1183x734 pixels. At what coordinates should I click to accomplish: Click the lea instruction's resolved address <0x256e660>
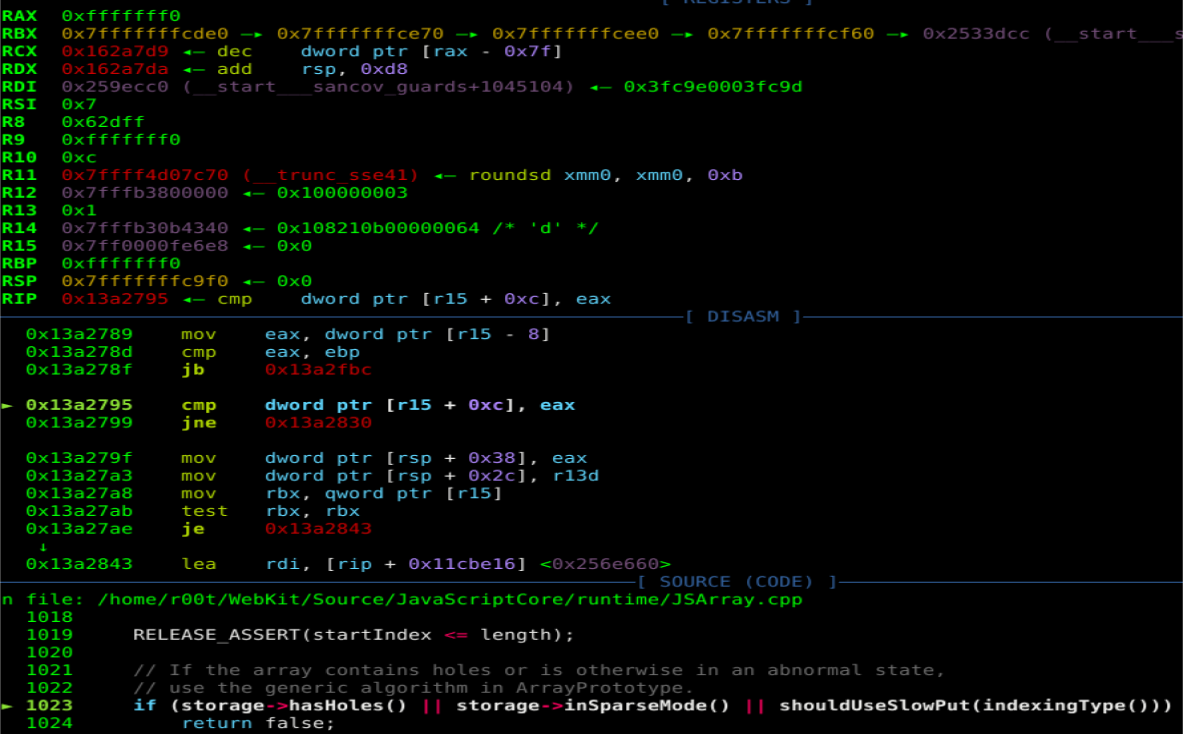point(605,564)
